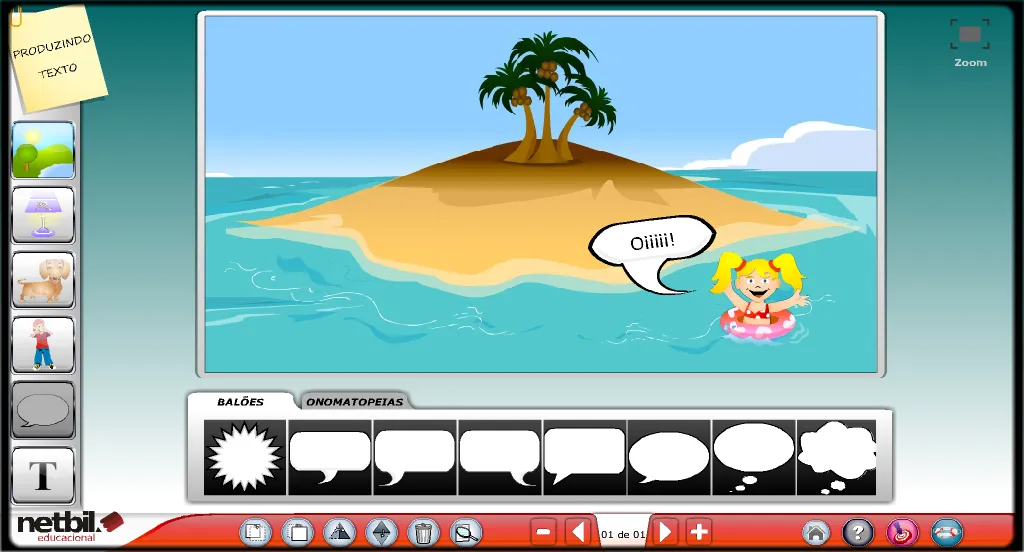Click the paste icon in bottom toolbar
The width and height of the screenshot is (1024, 552).
pos(297,532)
